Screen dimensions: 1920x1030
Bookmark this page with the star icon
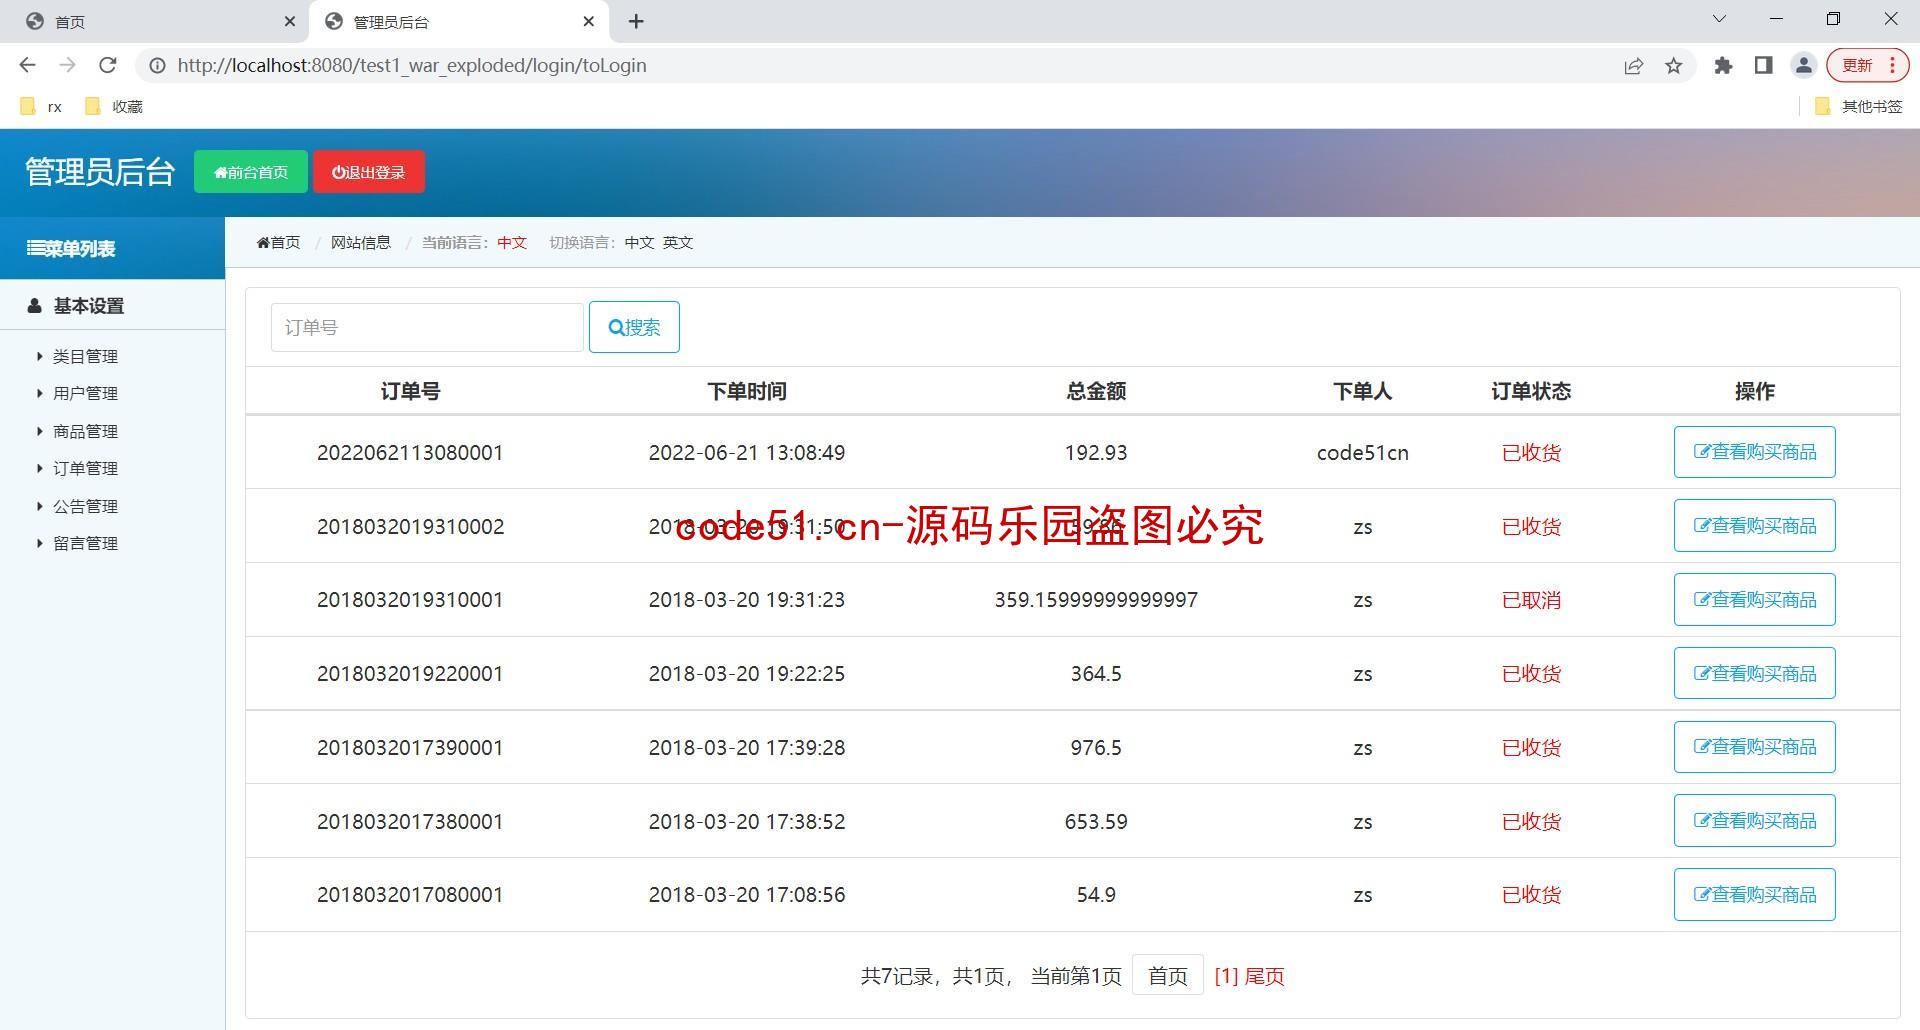(x=1674, y=65)
